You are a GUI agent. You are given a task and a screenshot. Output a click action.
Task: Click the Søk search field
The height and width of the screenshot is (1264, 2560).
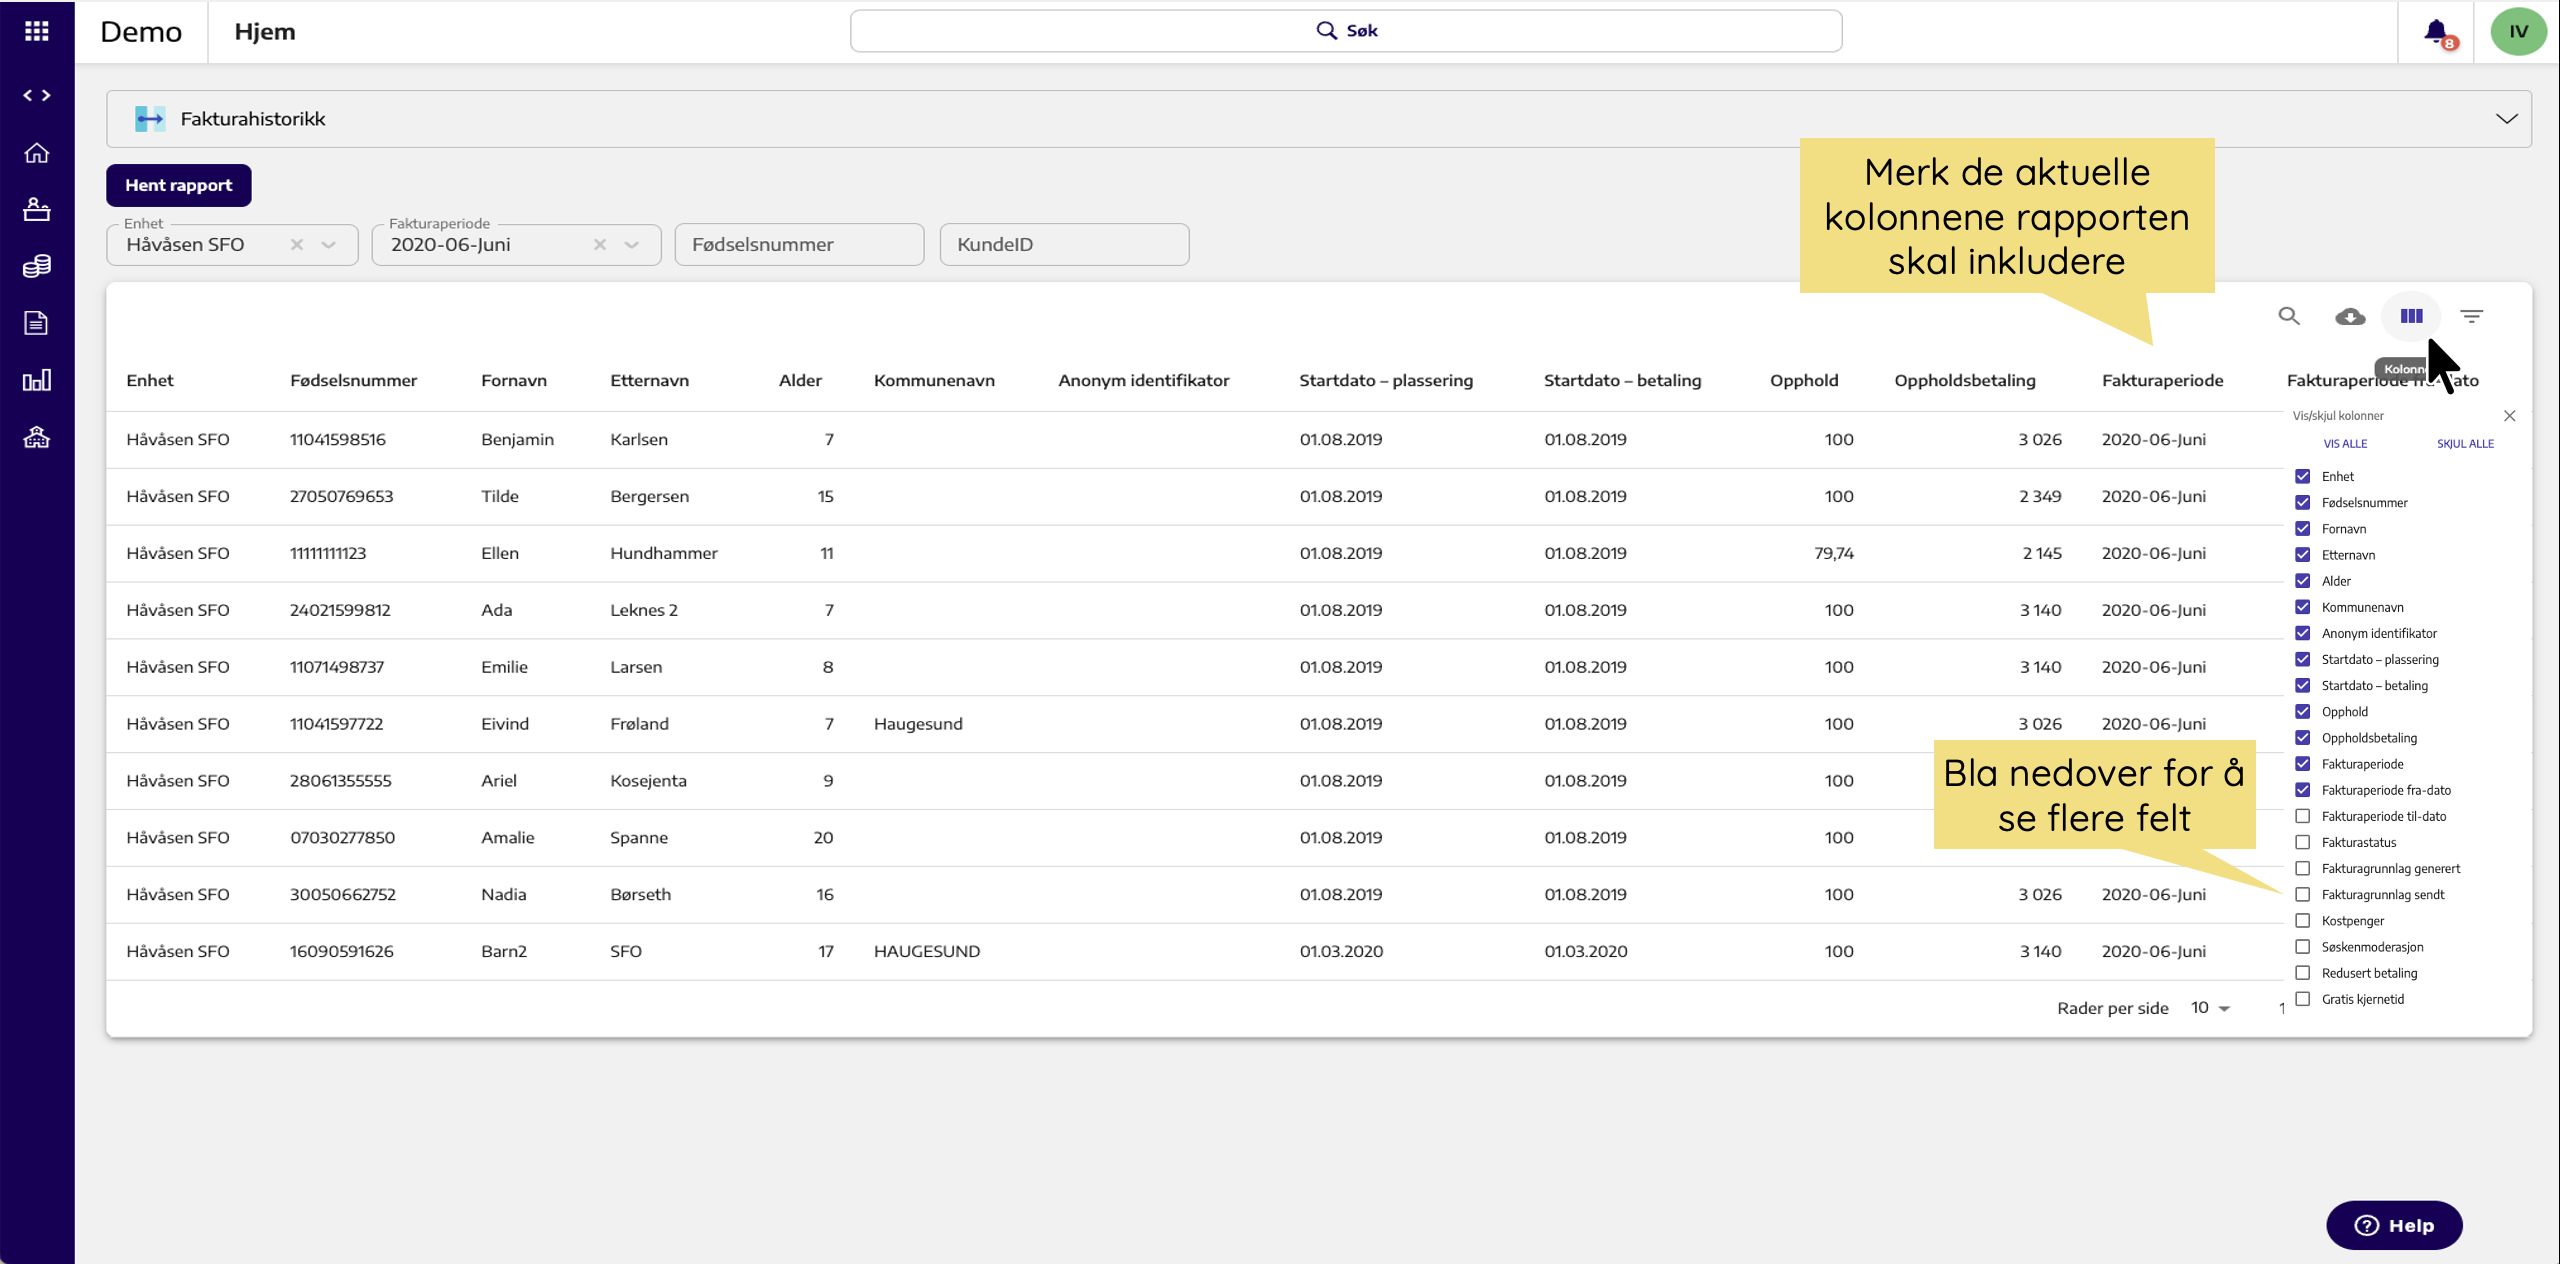tap(1346, 31)
